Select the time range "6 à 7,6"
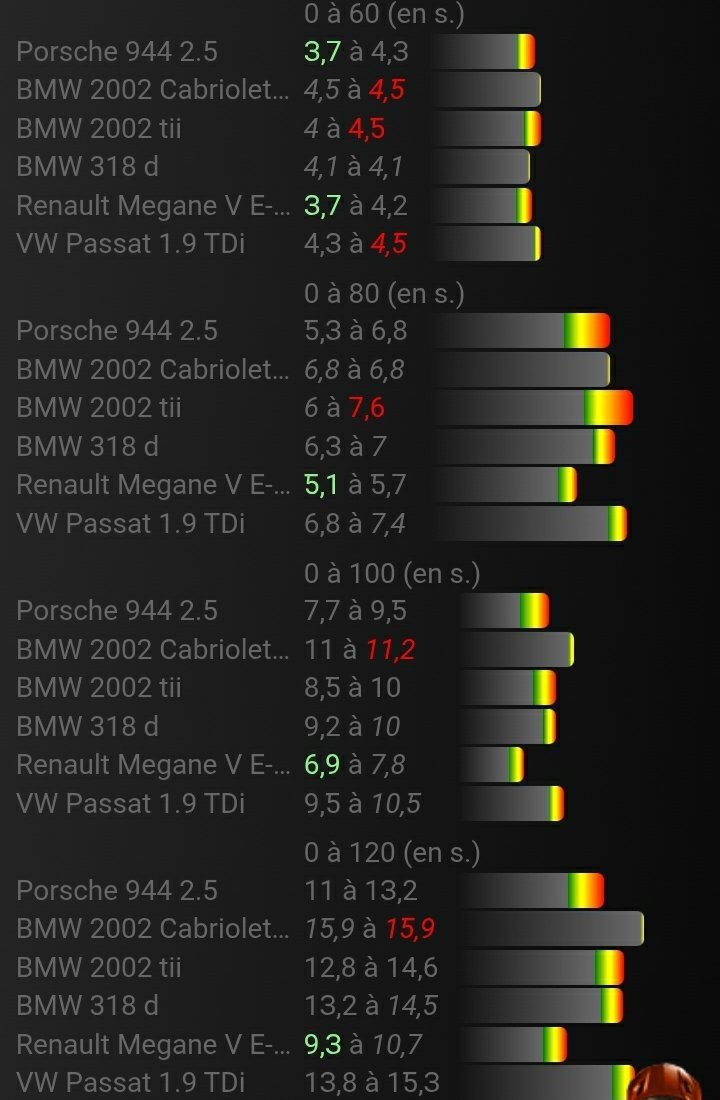Image resolution: width=720 pixels, height=1100 pixels. tap(345, 408)
